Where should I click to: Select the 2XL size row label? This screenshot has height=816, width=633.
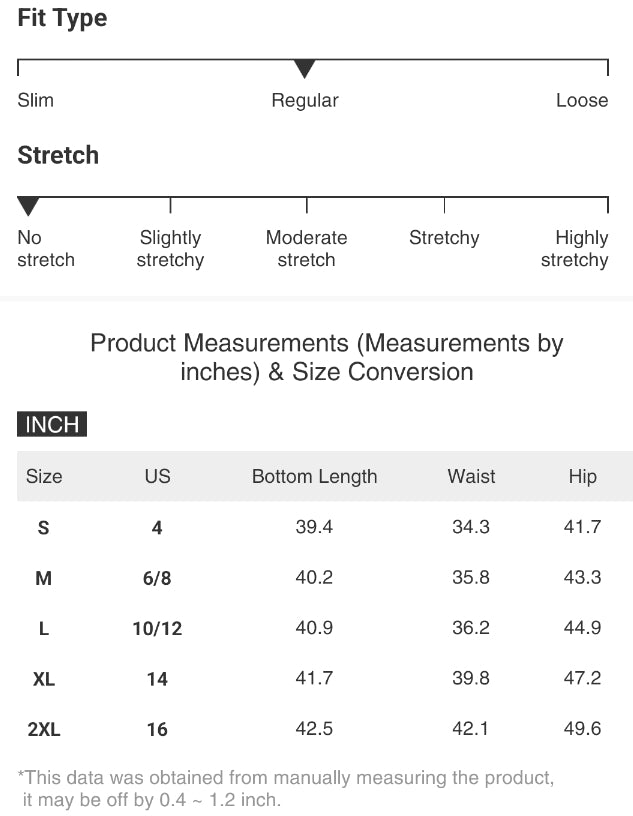click(x=44, y=729)
